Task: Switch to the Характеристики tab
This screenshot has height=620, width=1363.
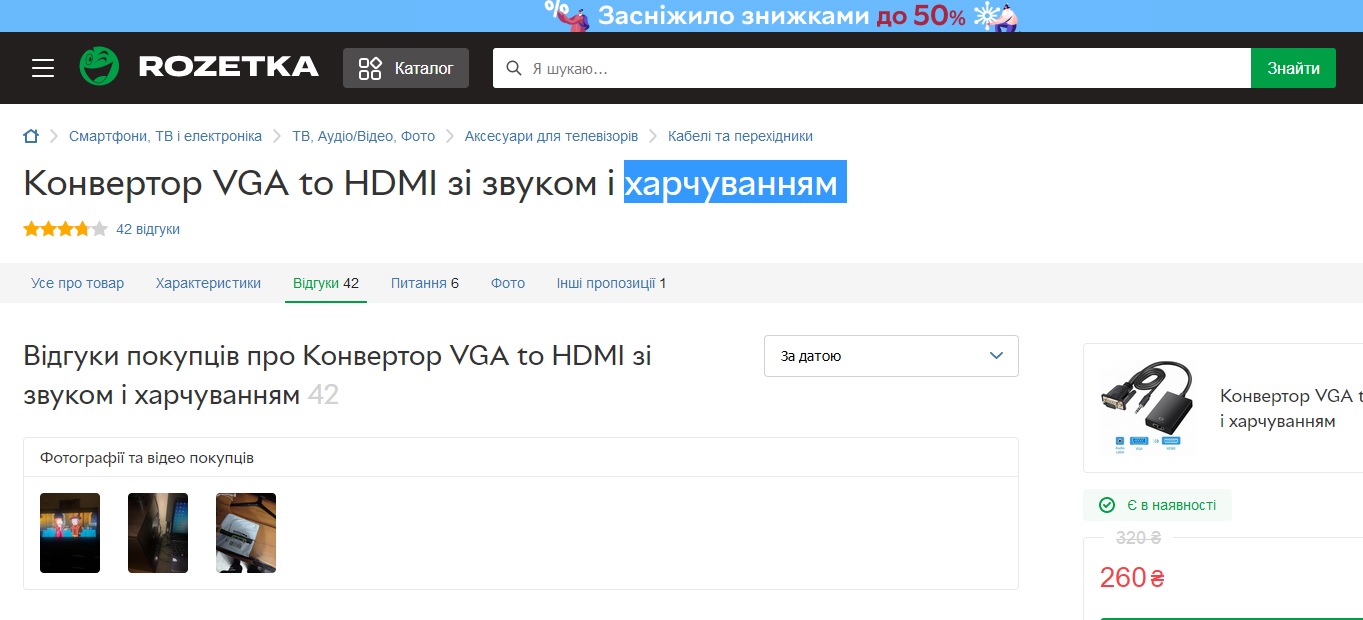Action: [x=208, y=283]
